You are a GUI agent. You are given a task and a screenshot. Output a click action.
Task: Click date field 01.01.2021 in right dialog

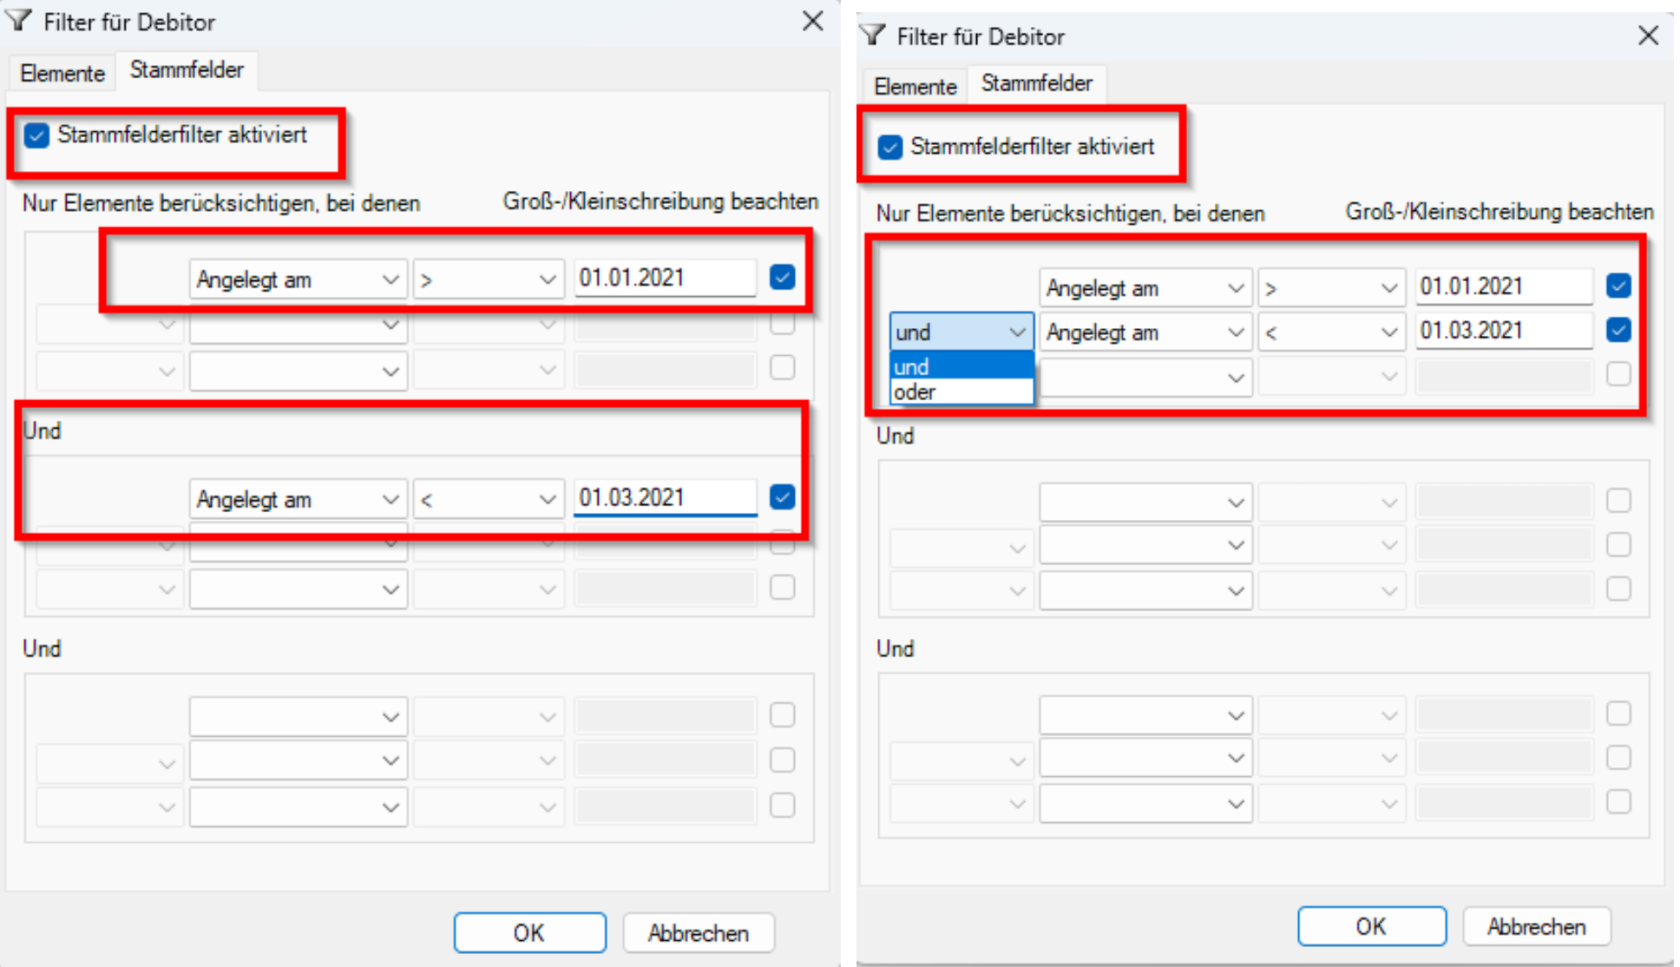[x=1504, y=287]
